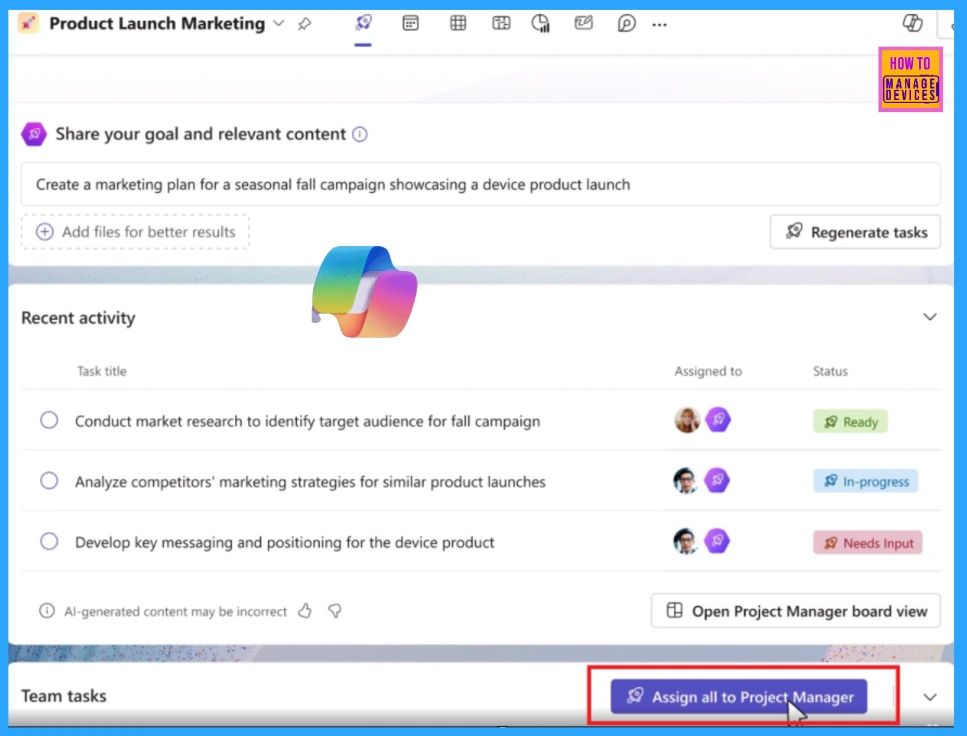This screenshot has width=967, height=736.
Task: Click assignee avatar on market research task
Action: (x=686, y=420)
